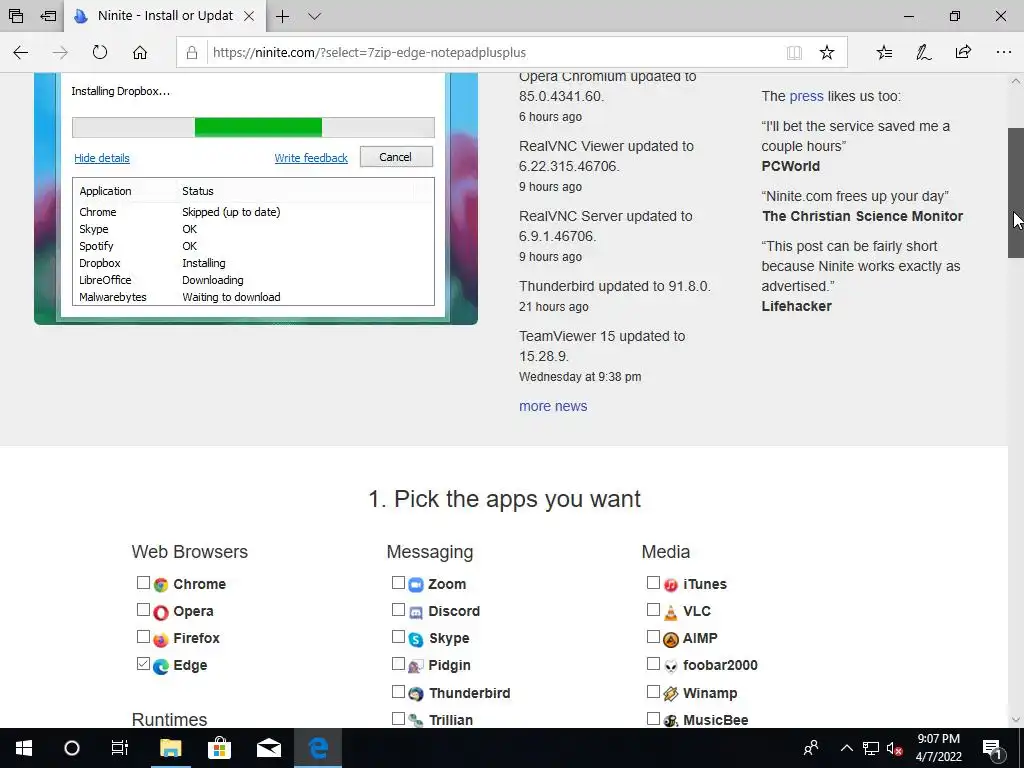The width and height of the screenshot is (1024, 768).
Task: Open File Explorer from taskbar
Action: [x=170, y=748]
